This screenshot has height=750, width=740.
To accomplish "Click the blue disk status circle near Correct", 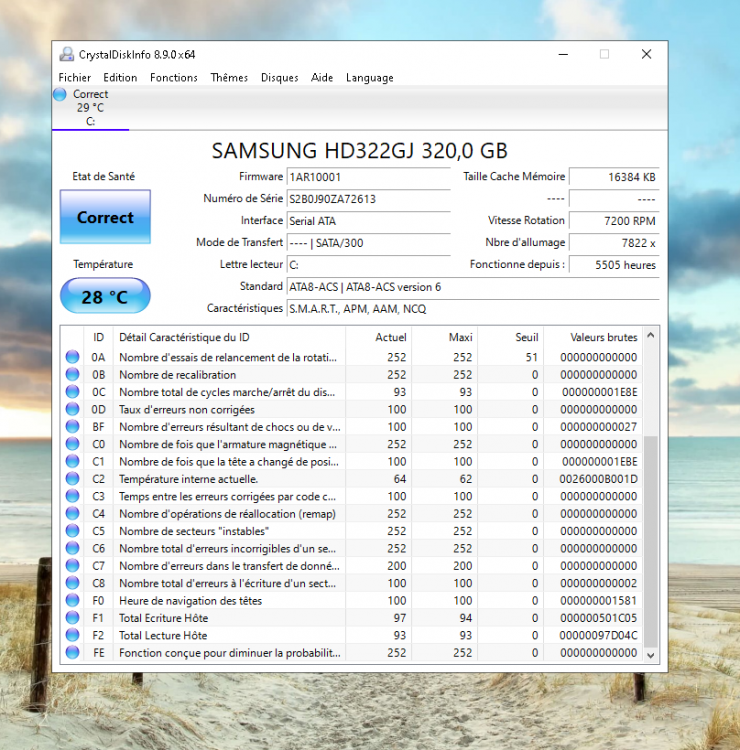I will click(x=60, y=94).
